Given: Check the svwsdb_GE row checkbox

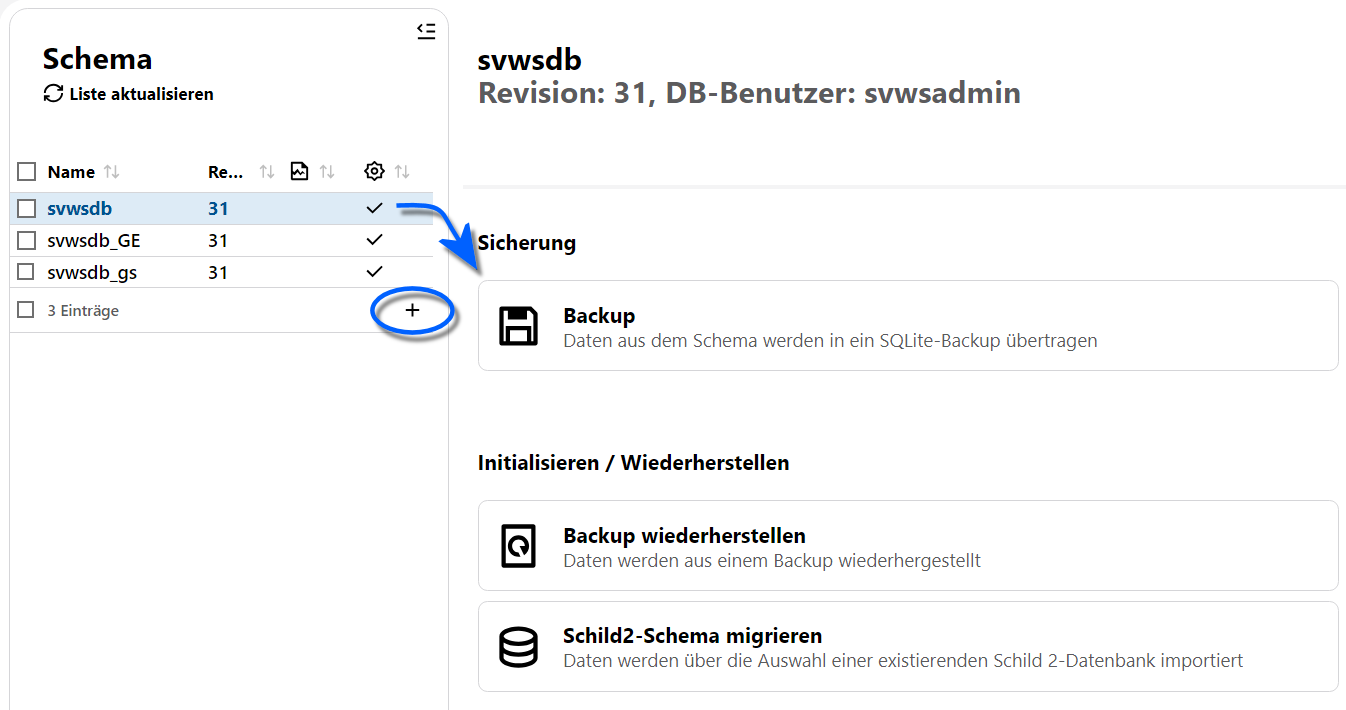Looking at the screenshot, I should (27, 240).
